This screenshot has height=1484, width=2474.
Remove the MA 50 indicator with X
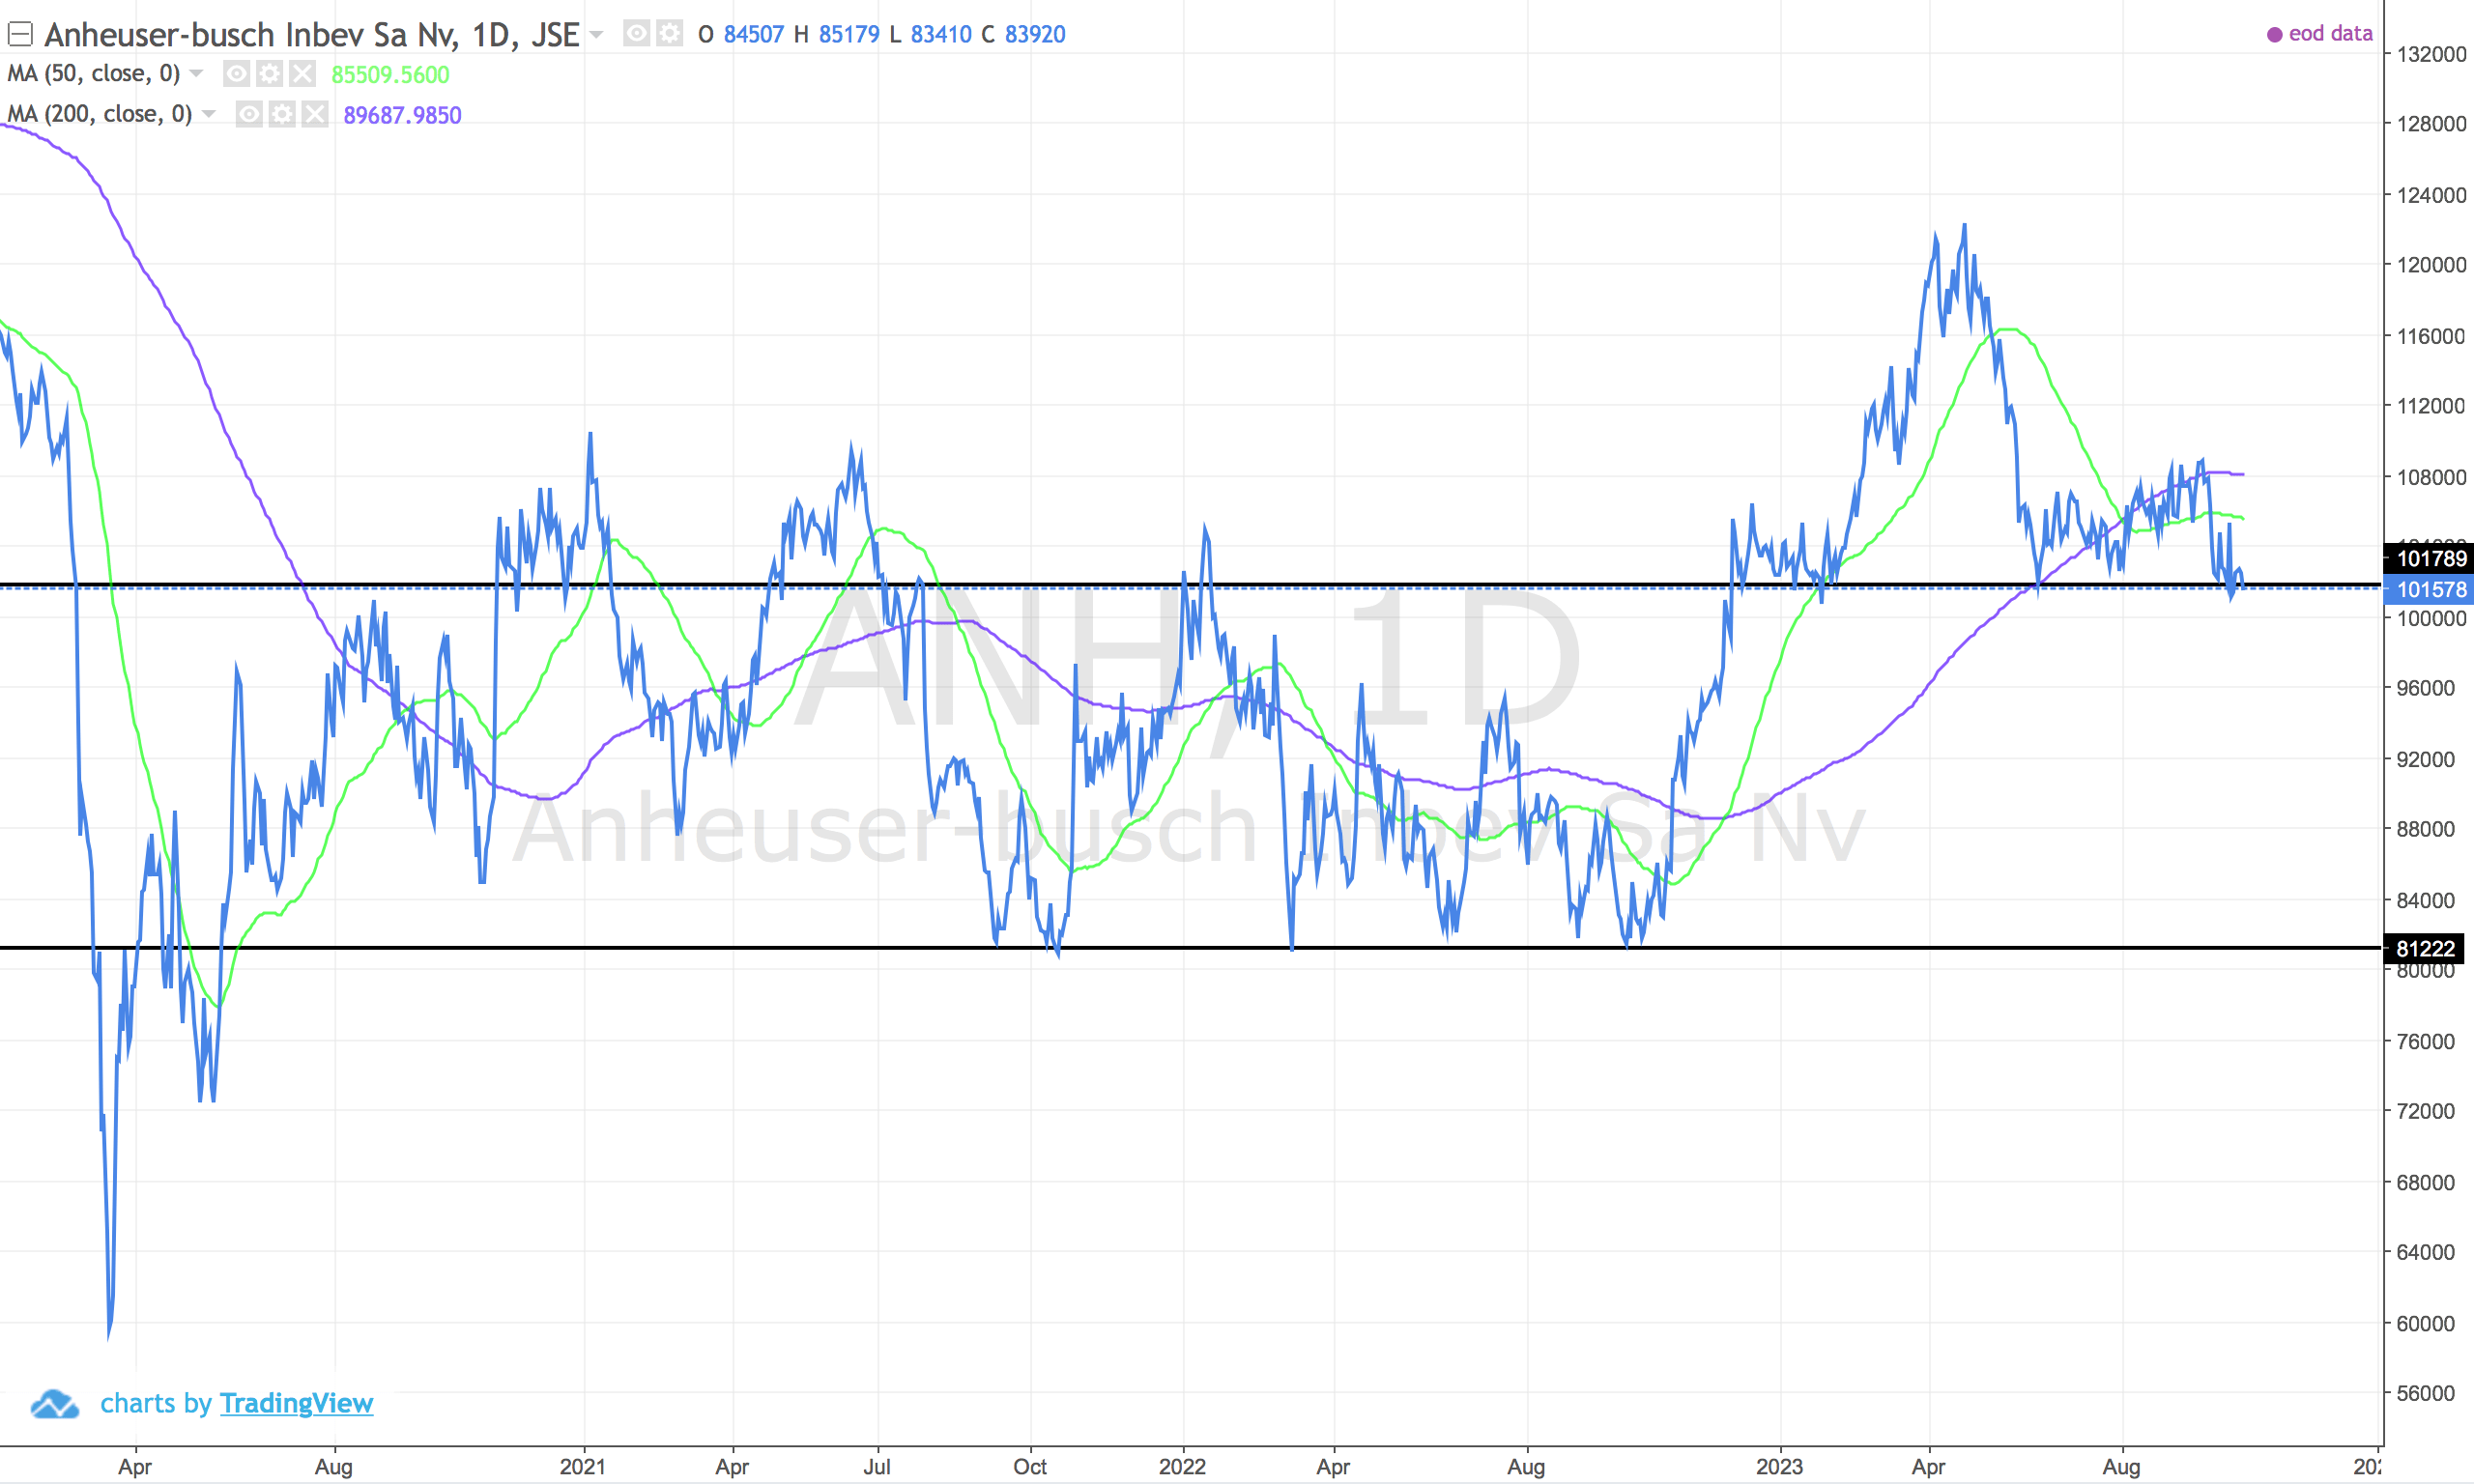[x=302, y=73]
